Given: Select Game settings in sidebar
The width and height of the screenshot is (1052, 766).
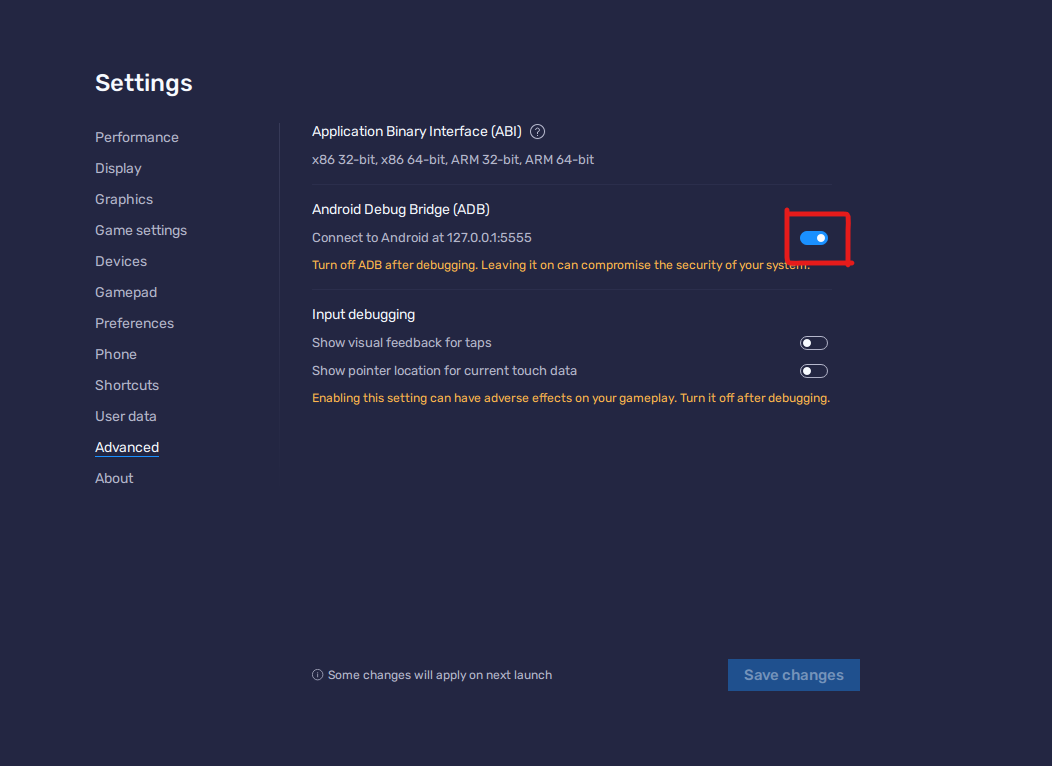Looking at the screenshot, I should [141, 230].
